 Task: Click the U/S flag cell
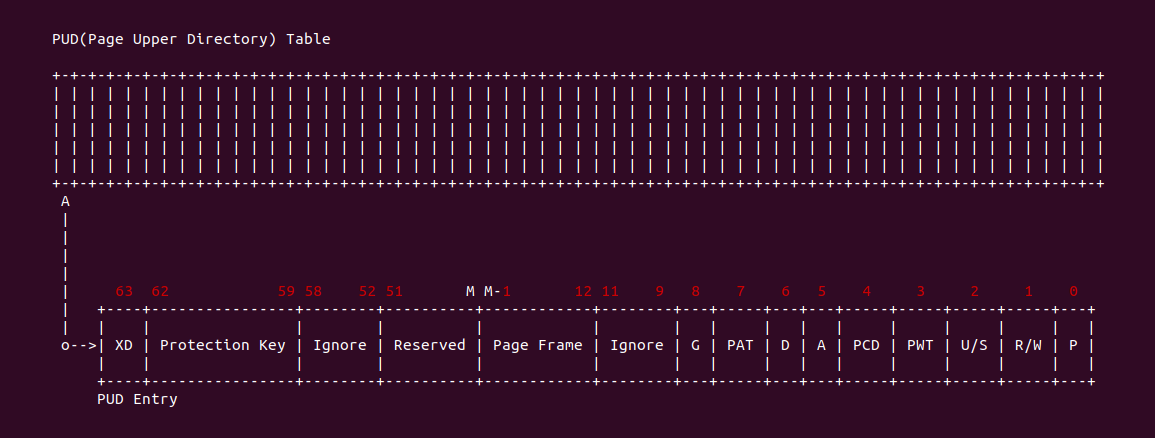[974, 345]
